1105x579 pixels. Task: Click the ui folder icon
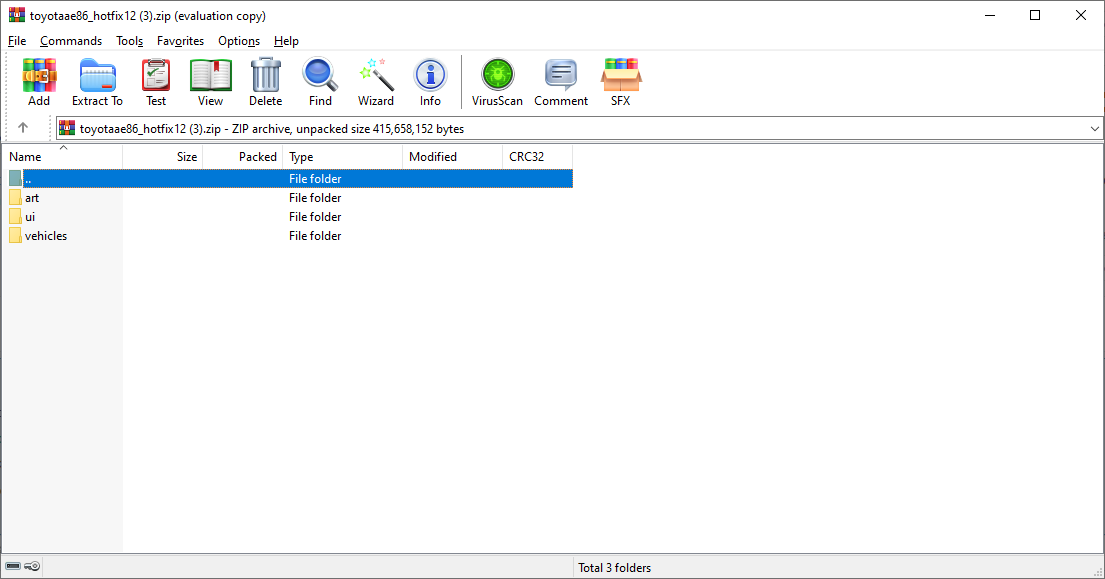[16, 217]
